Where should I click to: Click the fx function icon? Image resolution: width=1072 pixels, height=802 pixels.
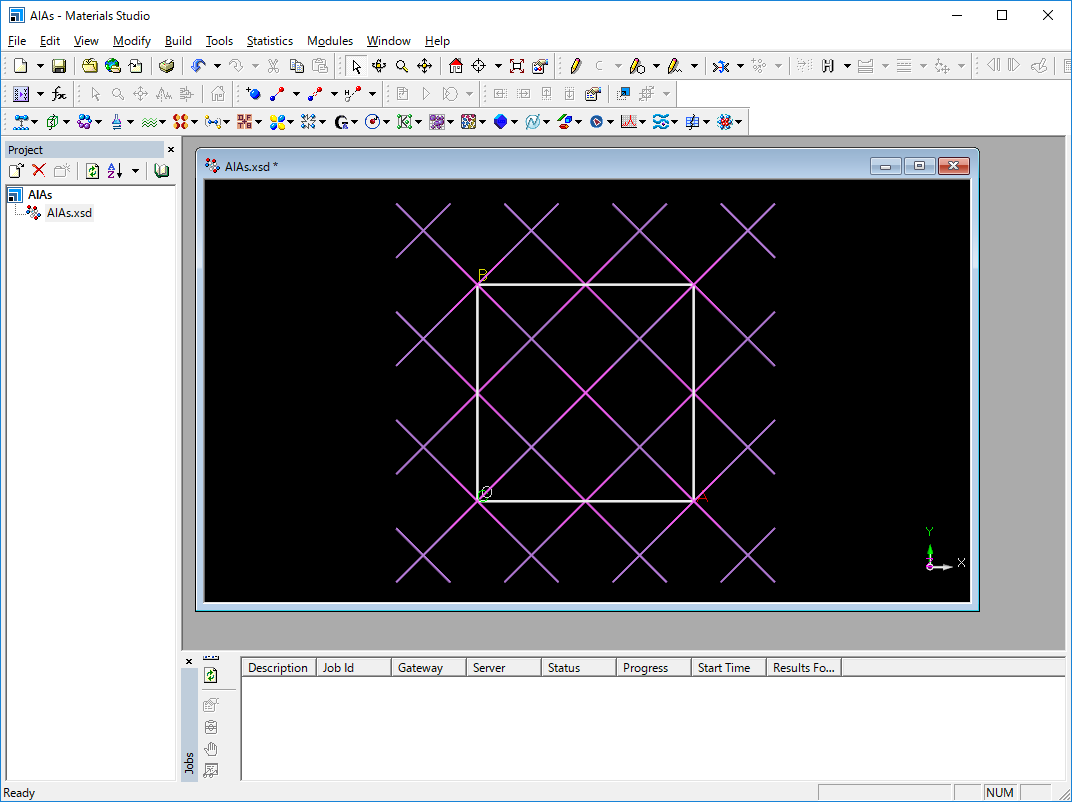pyautogui.click(x=60, y=94)
